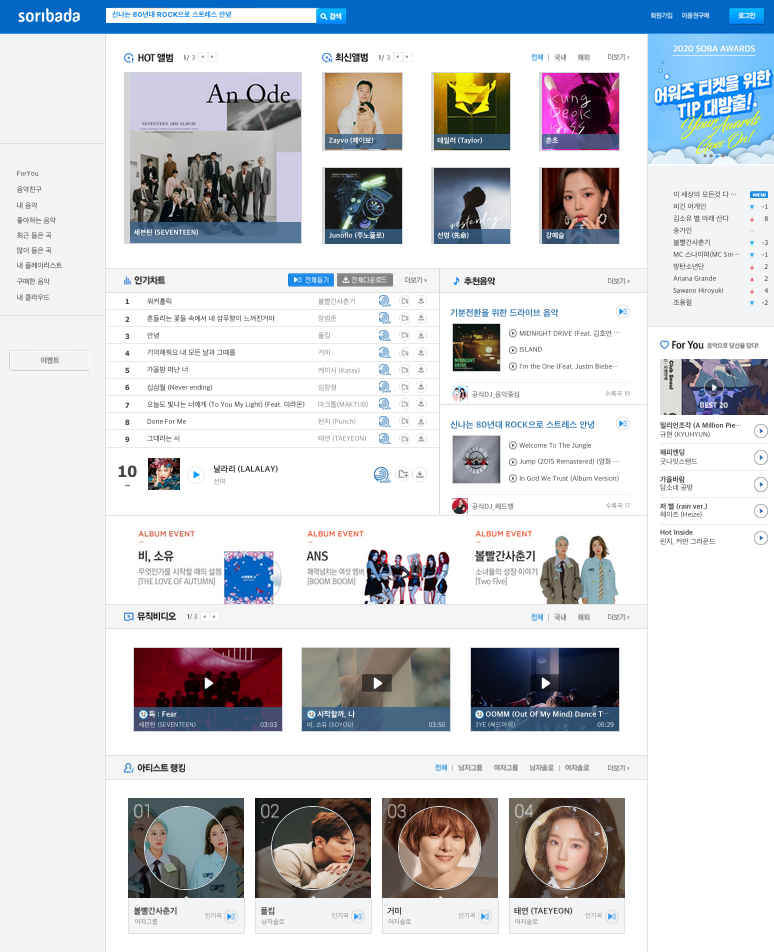Open 회원가입 link in header
This screenshot has width=774, height=952.
coord(661,16)
